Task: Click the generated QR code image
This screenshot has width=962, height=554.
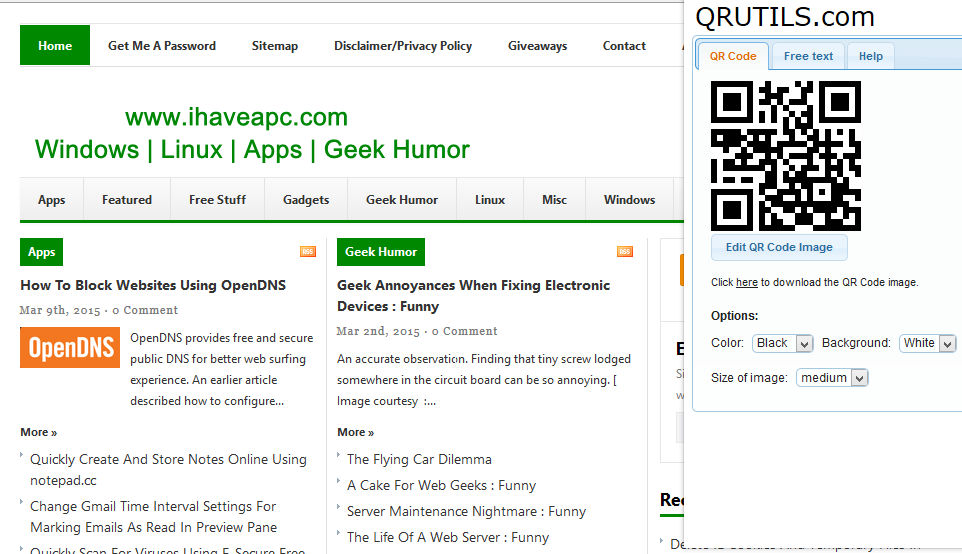Action: [x=786, y=156]
